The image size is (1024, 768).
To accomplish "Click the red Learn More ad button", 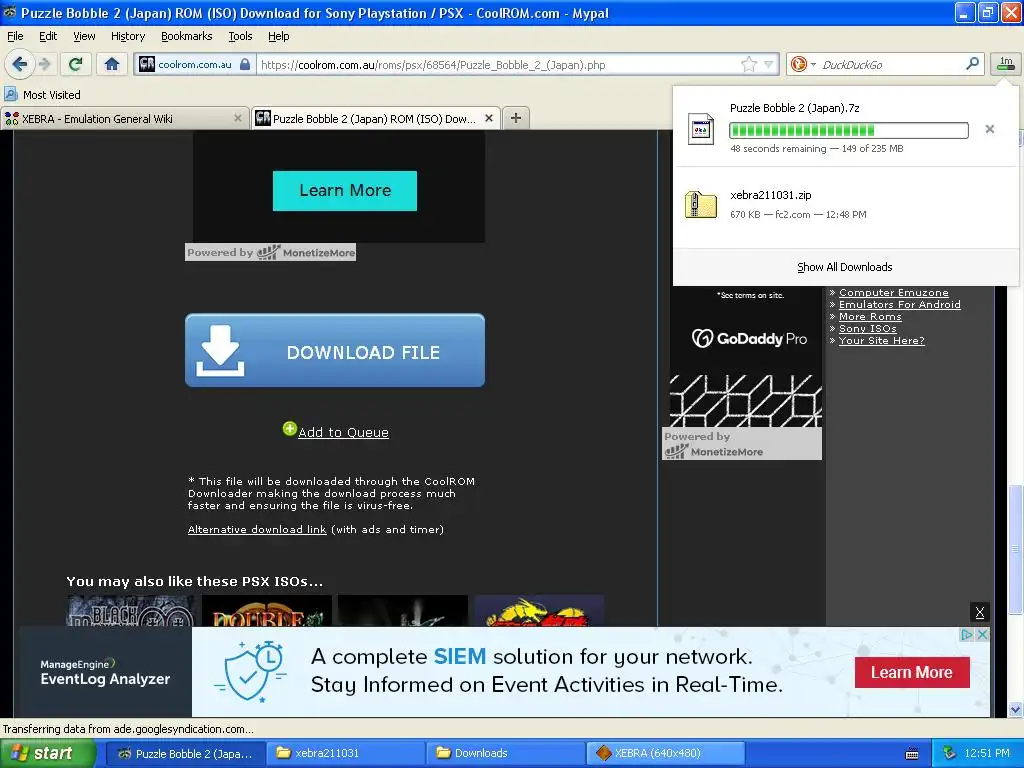I will pyautogui.click(x=912, y=672).
